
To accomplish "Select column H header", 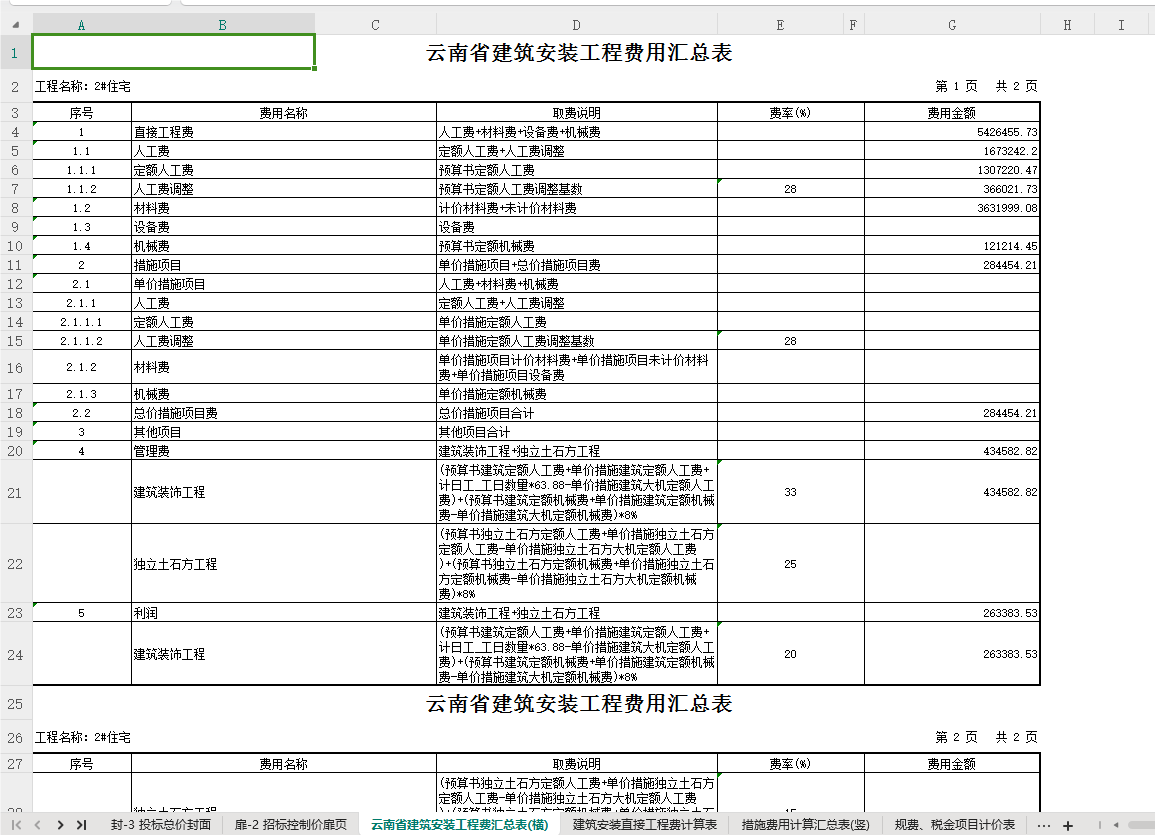I will click(1067, 25).
